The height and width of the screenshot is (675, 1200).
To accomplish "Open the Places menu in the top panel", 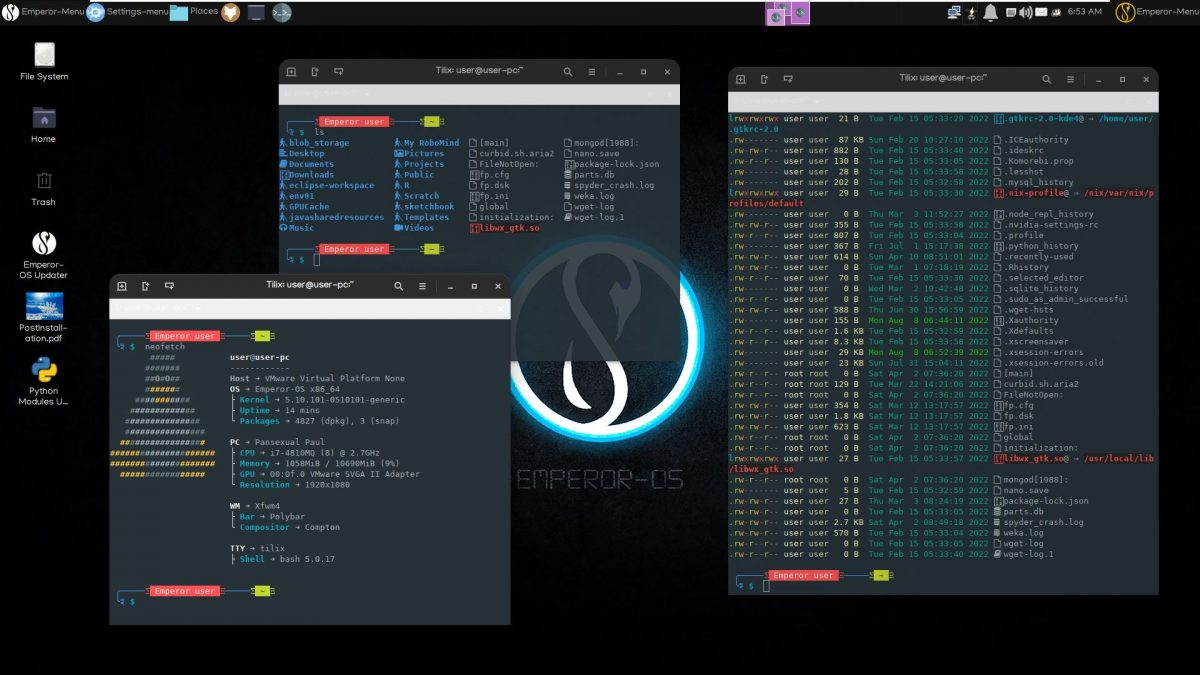I will pos(194,12).
